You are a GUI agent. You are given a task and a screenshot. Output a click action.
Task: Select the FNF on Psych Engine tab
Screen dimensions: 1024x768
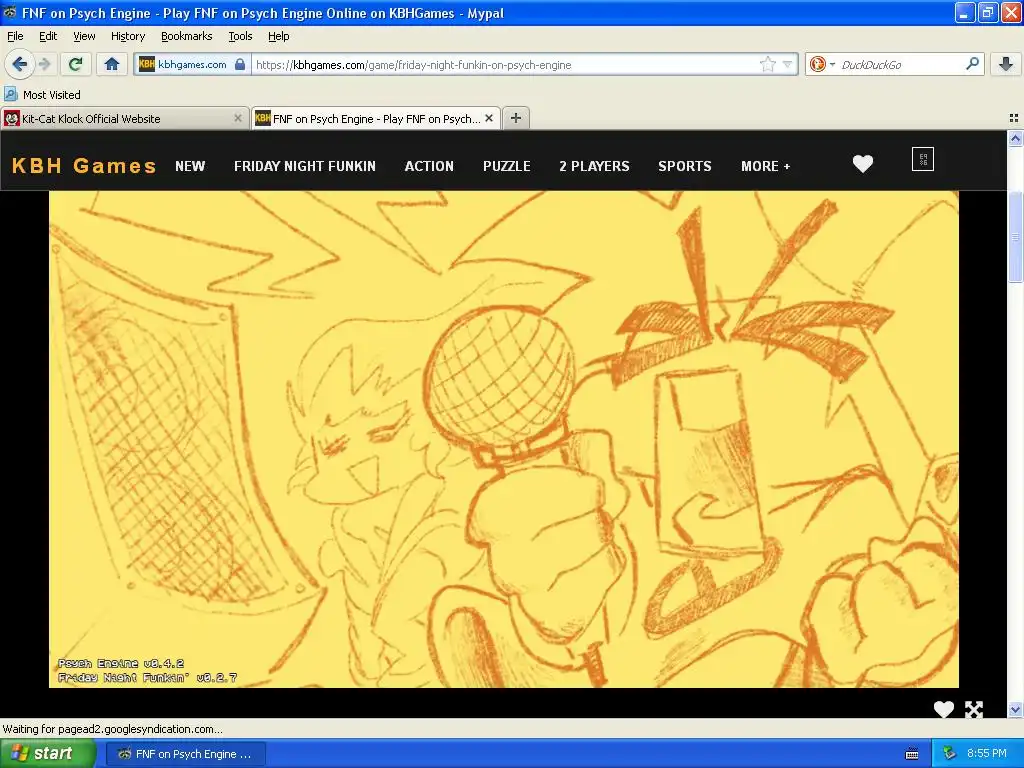(x=376, y=118)
